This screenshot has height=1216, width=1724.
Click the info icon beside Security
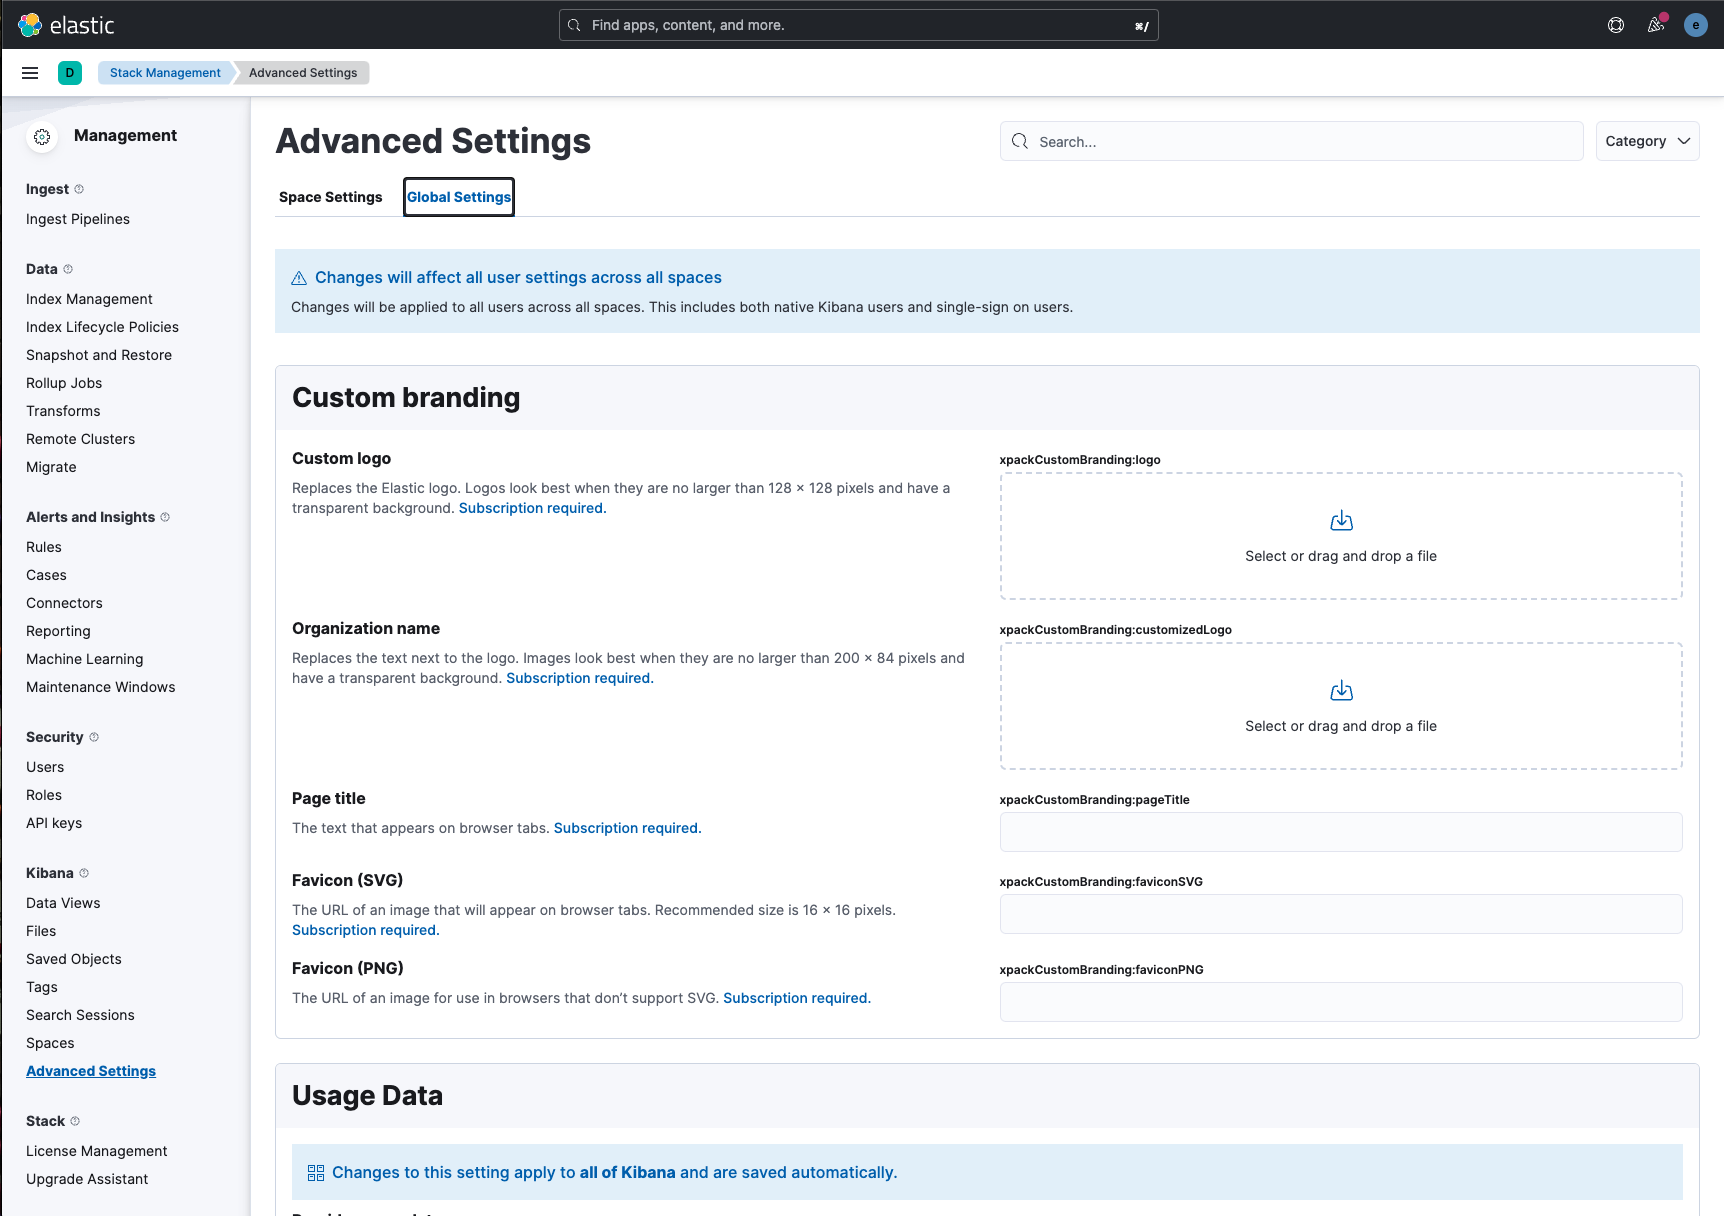[94, 737]
